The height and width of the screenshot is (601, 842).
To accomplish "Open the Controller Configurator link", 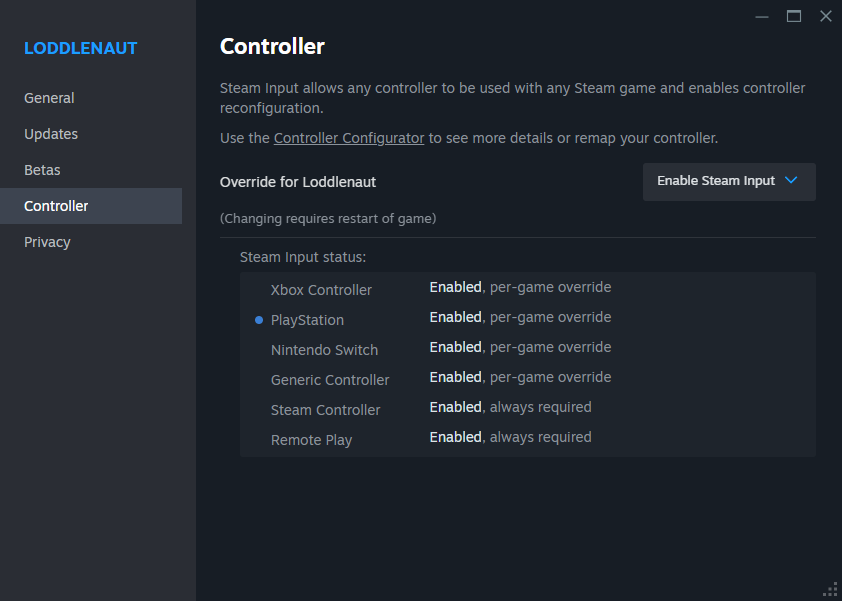I will pyautogui.click(x=349, y=138).
